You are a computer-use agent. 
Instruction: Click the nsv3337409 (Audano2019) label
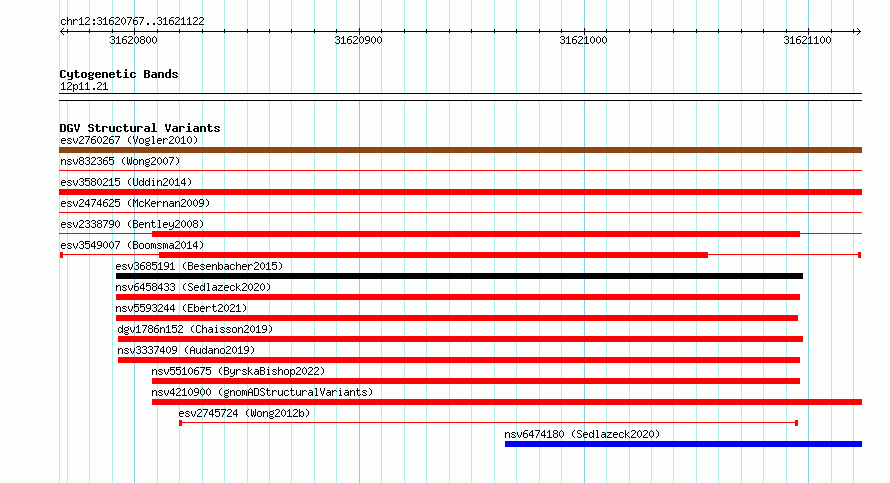pos(186,350)
